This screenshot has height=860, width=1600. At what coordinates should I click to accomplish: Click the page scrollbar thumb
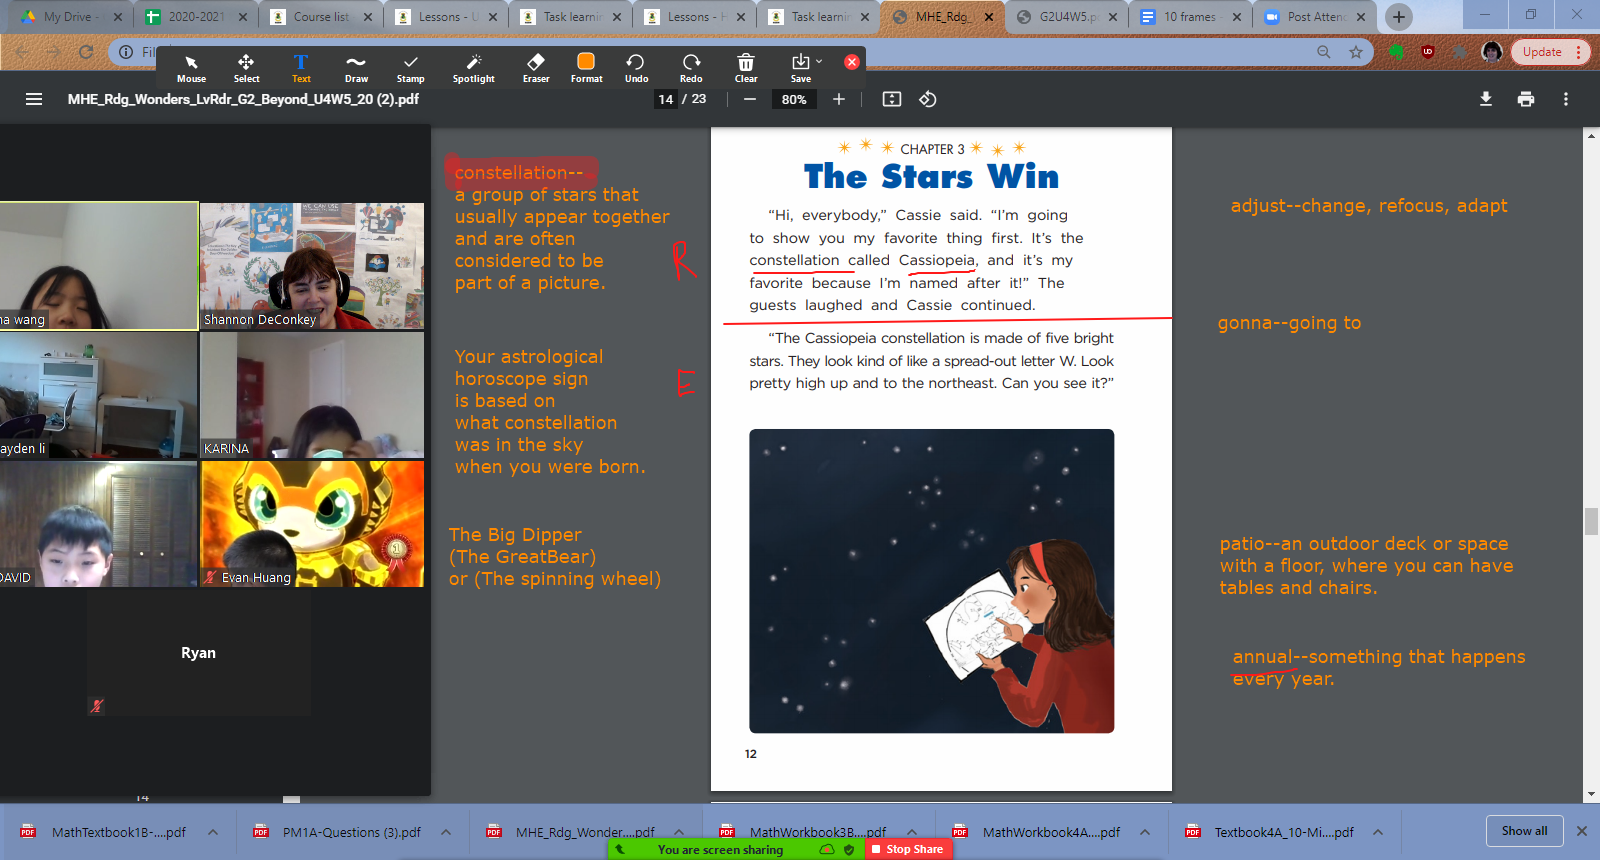click(x=1591, y=522)
